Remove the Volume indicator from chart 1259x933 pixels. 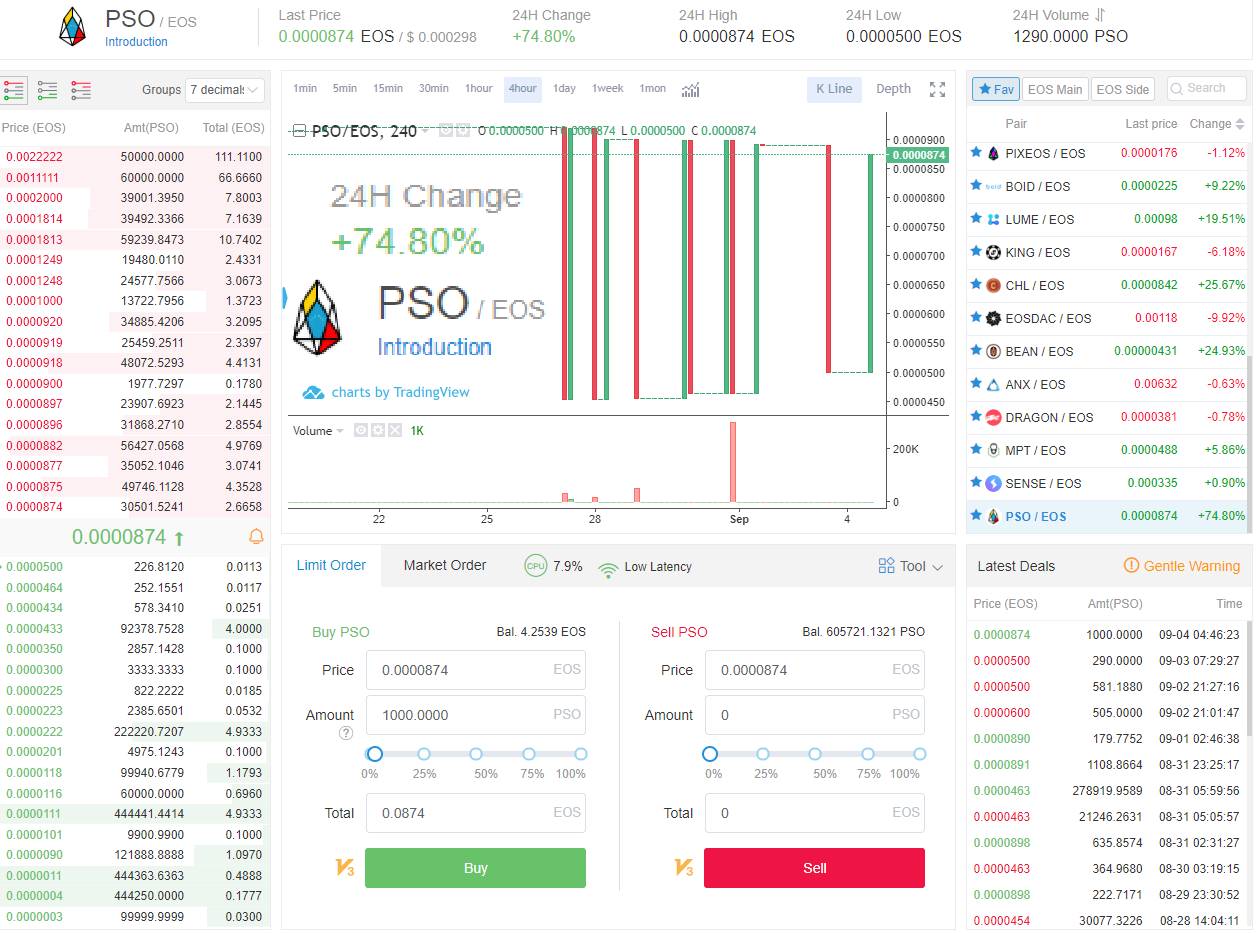point(395,431)
